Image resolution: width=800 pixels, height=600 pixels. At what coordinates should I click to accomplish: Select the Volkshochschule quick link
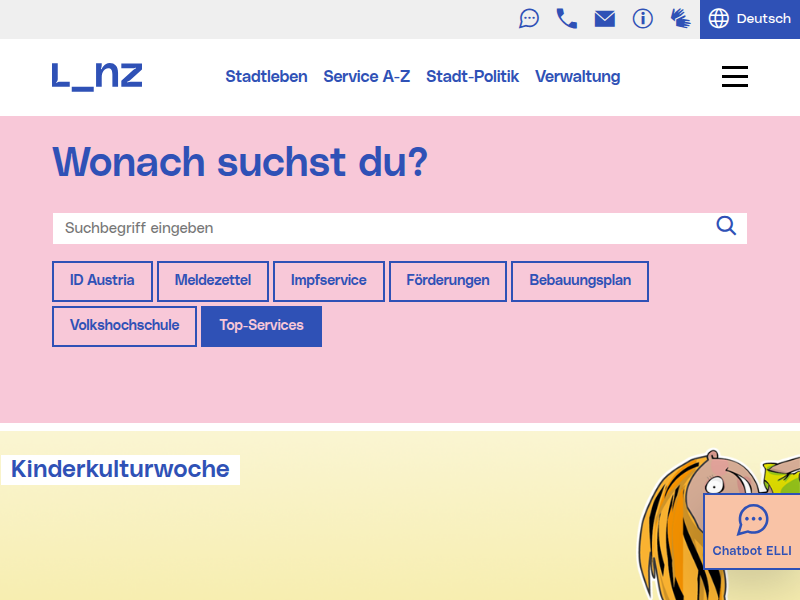pyautogui.click(x=124, y=326)
